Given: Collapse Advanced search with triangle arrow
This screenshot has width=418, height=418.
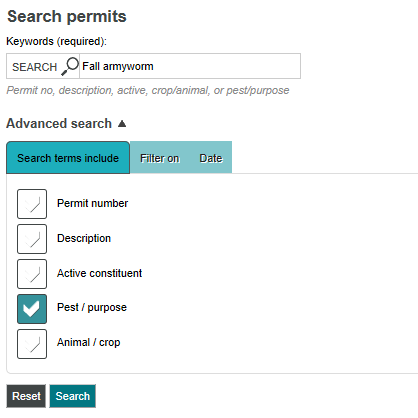Looking at the screenshot, I should click(x=122, y=124).
